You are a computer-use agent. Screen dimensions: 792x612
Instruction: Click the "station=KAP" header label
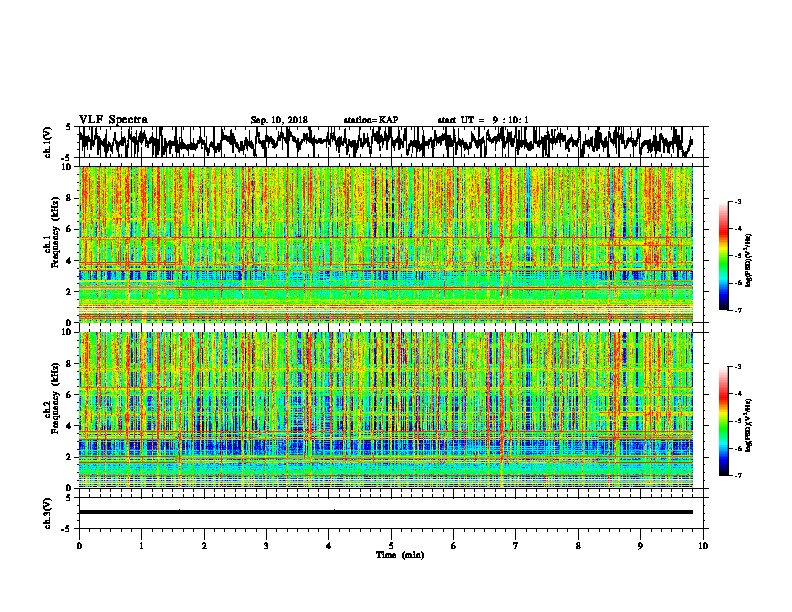(371, 120)
